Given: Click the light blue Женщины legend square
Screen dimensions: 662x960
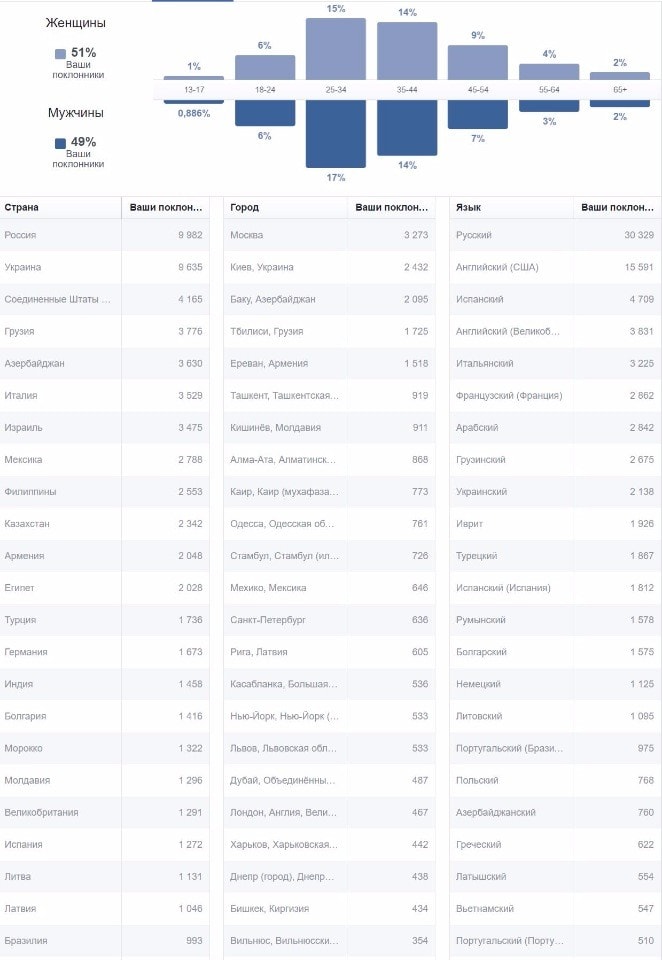Looking at the screenshot, I should (61, 54).
